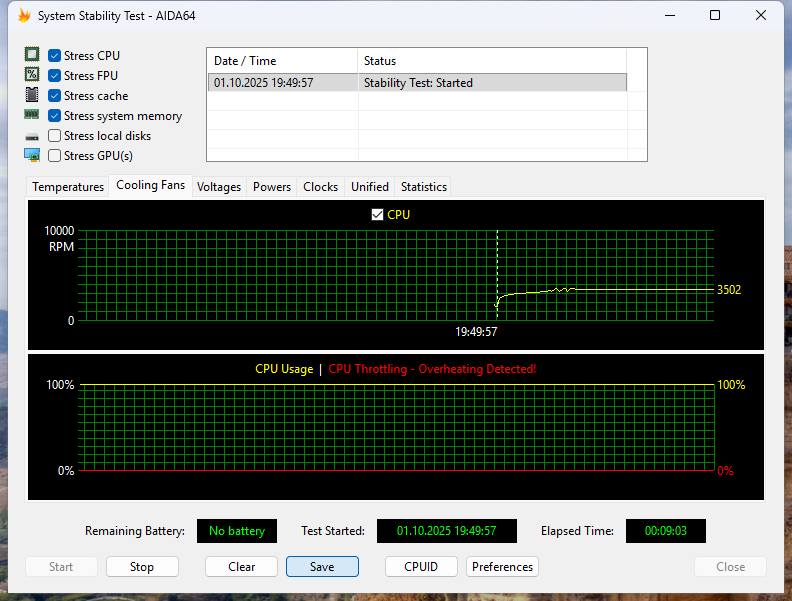Click the monitor icon beside Stress GPU(s)
This screenshot has width=792, height=601.
point(32,155)
